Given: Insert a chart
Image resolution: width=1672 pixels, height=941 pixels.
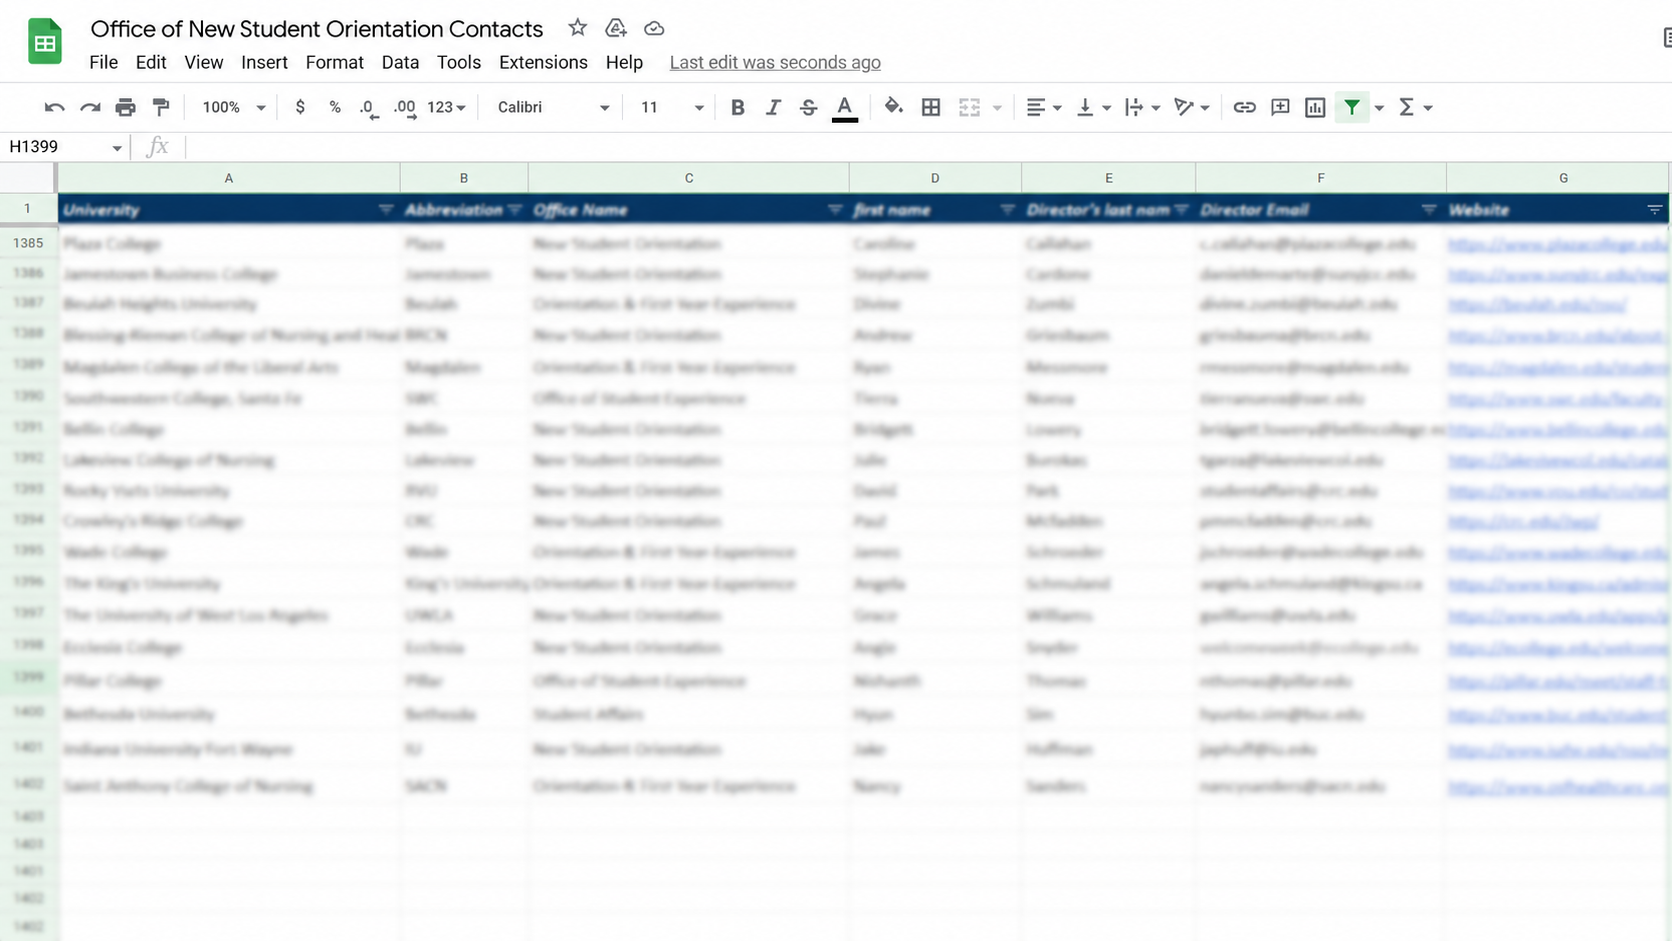Looking at the screenshot, I should (1315, 107).
